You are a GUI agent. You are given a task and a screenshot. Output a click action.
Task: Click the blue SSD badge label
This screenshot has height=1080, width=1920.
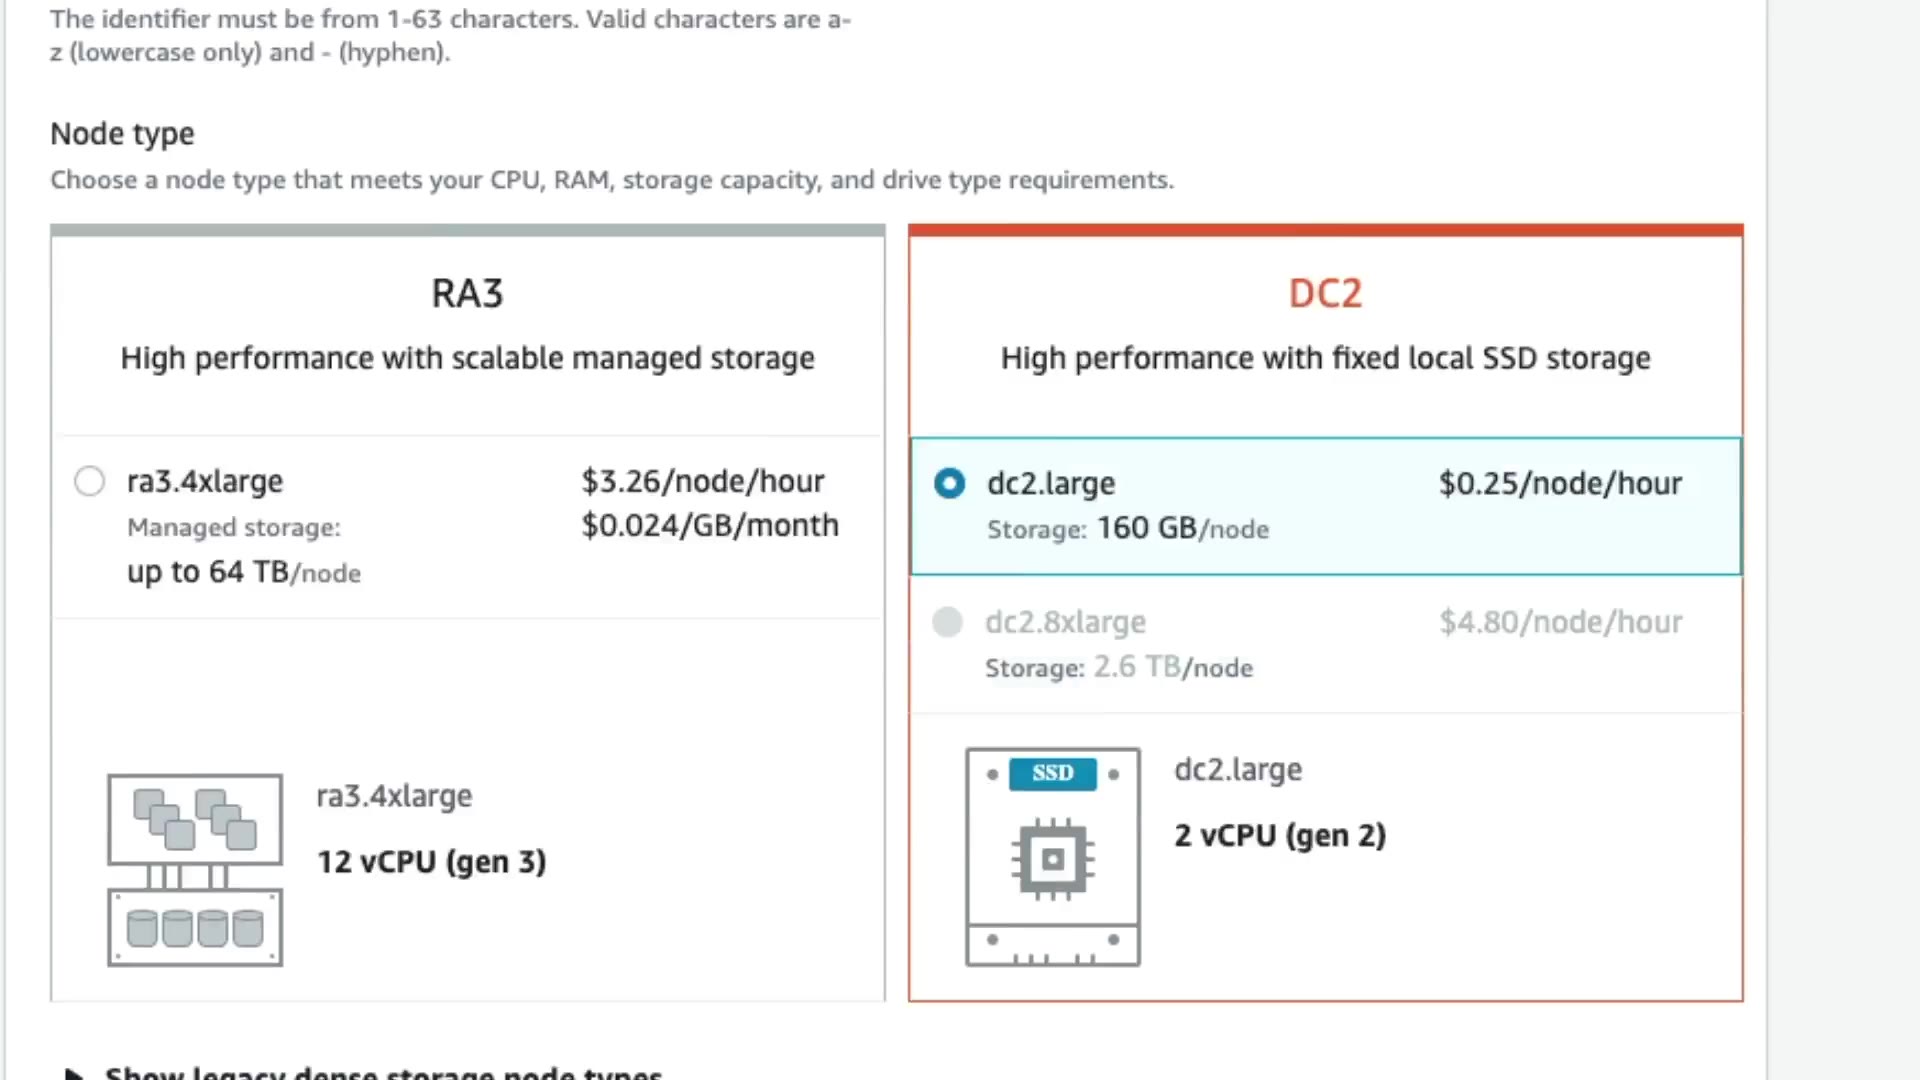pyautogui.click(x=1052, y=773)
